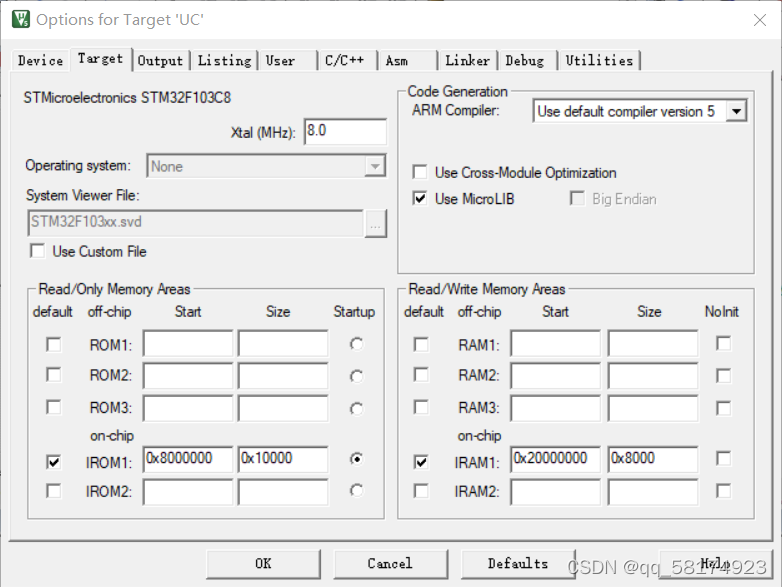Viewport: 782px width, 587px height.
Task: Check the IRAM2 default checkbox
Action: [421, 491]
